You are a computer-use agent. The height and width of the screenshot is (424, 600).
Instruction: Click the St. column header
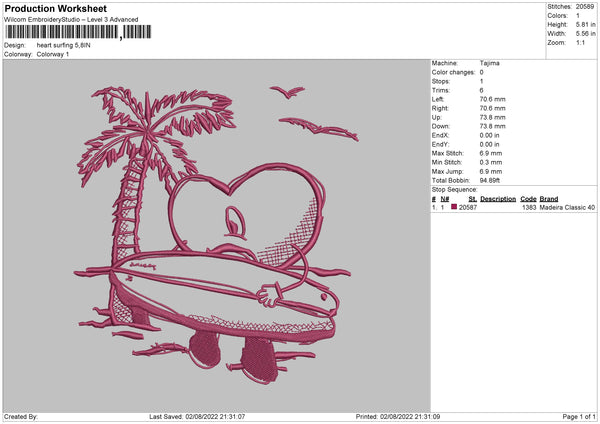point(472,198)
